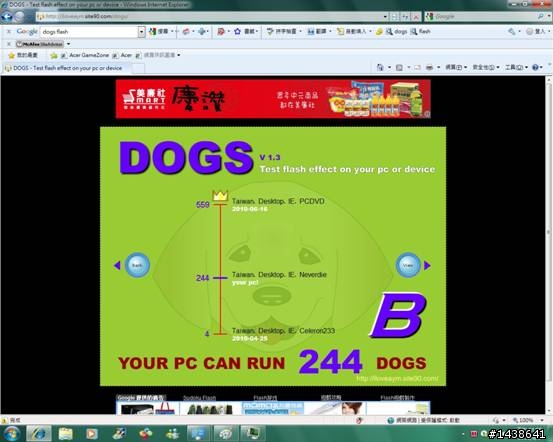
Task: Click the Windows Media Player taskbar icon
Action: pyautogui.click(x=92, y=434)
